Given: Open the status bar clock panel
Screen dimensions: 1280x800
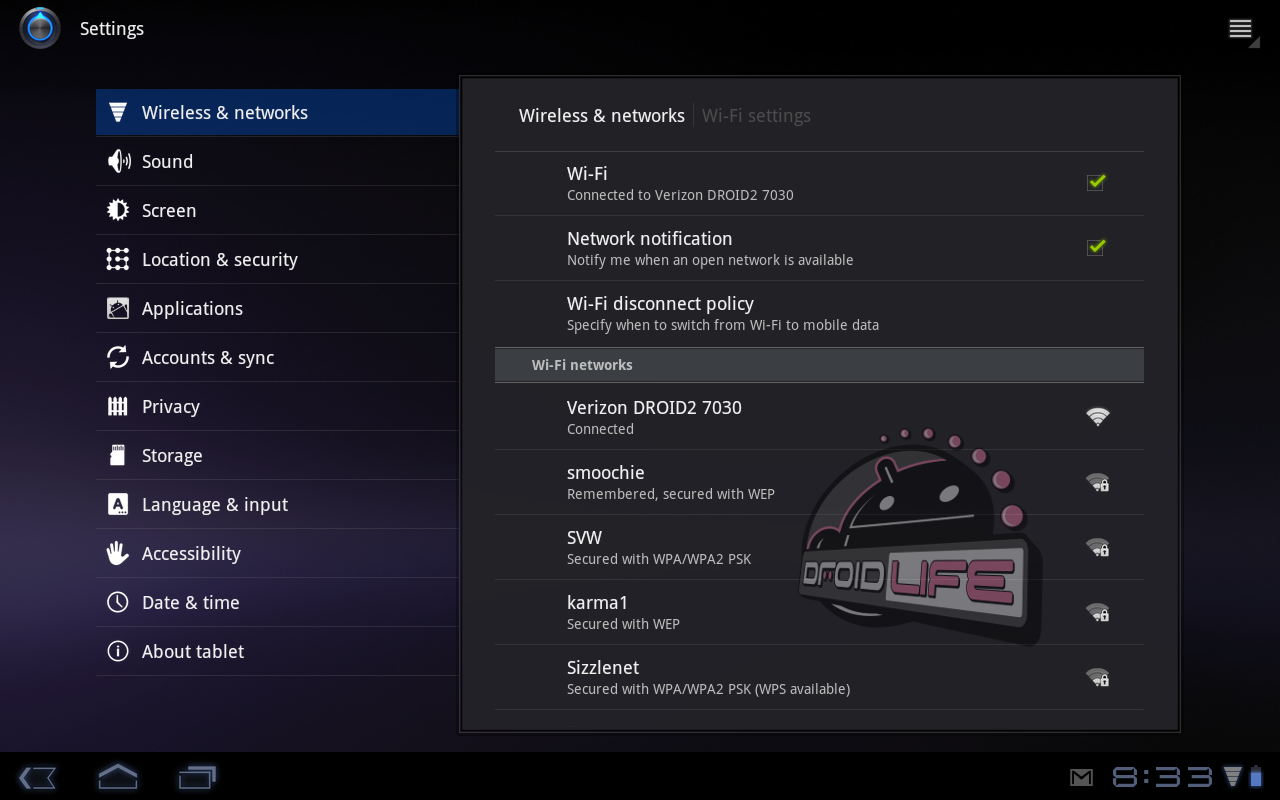Looking at the screenshot, I should click(1162, 777).
